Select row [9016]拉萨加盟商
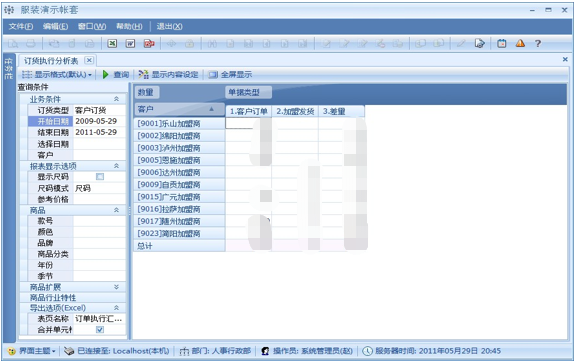The width and height of the screenshot is (576, 363). 179,209
